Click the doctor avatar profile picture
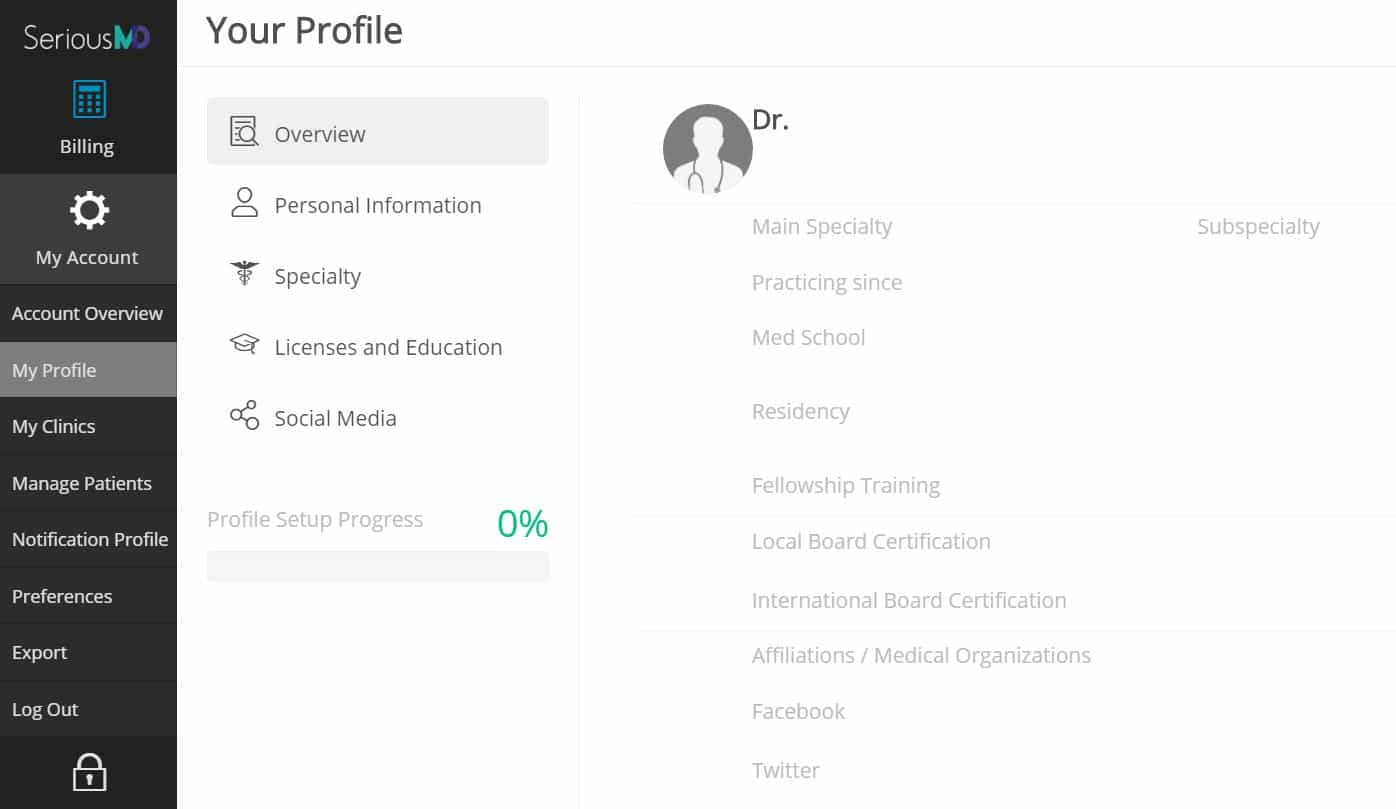The width and height of the screenshot is (1396, 809). [x=707, y=149]
